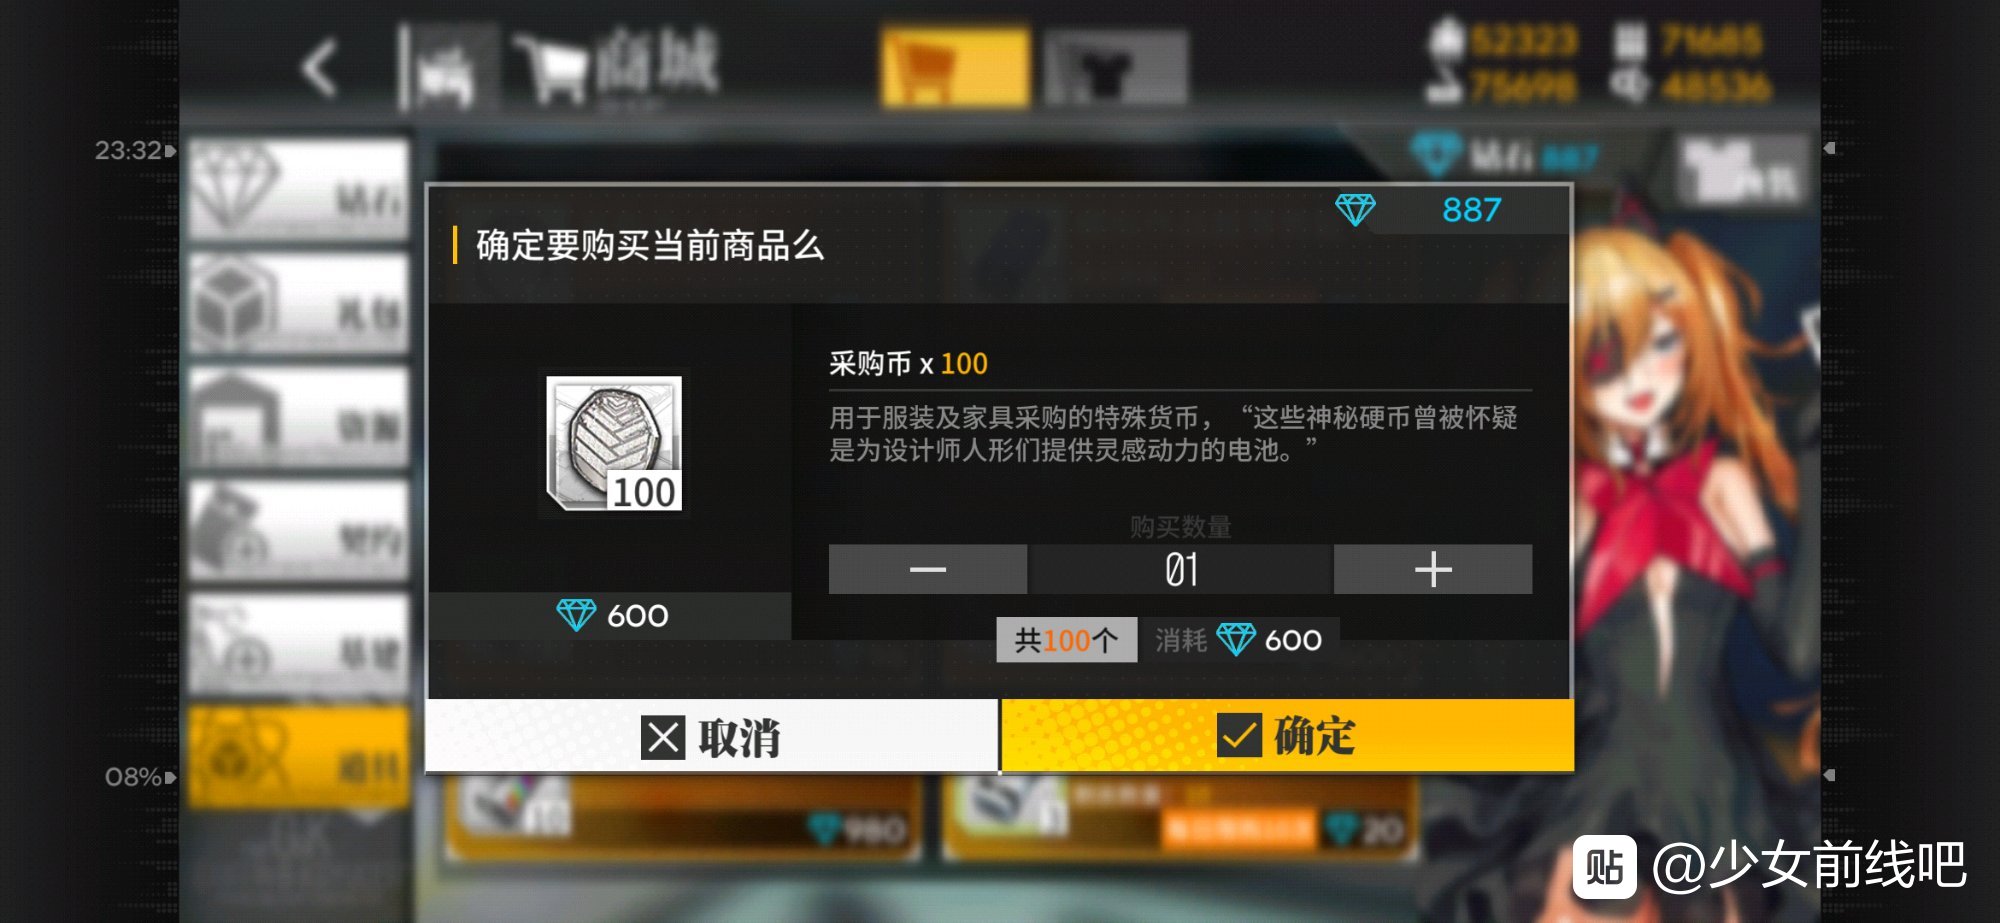Select the warehouse building category in sidebar
Screen dimensions: 2000x923
point(299,416)
